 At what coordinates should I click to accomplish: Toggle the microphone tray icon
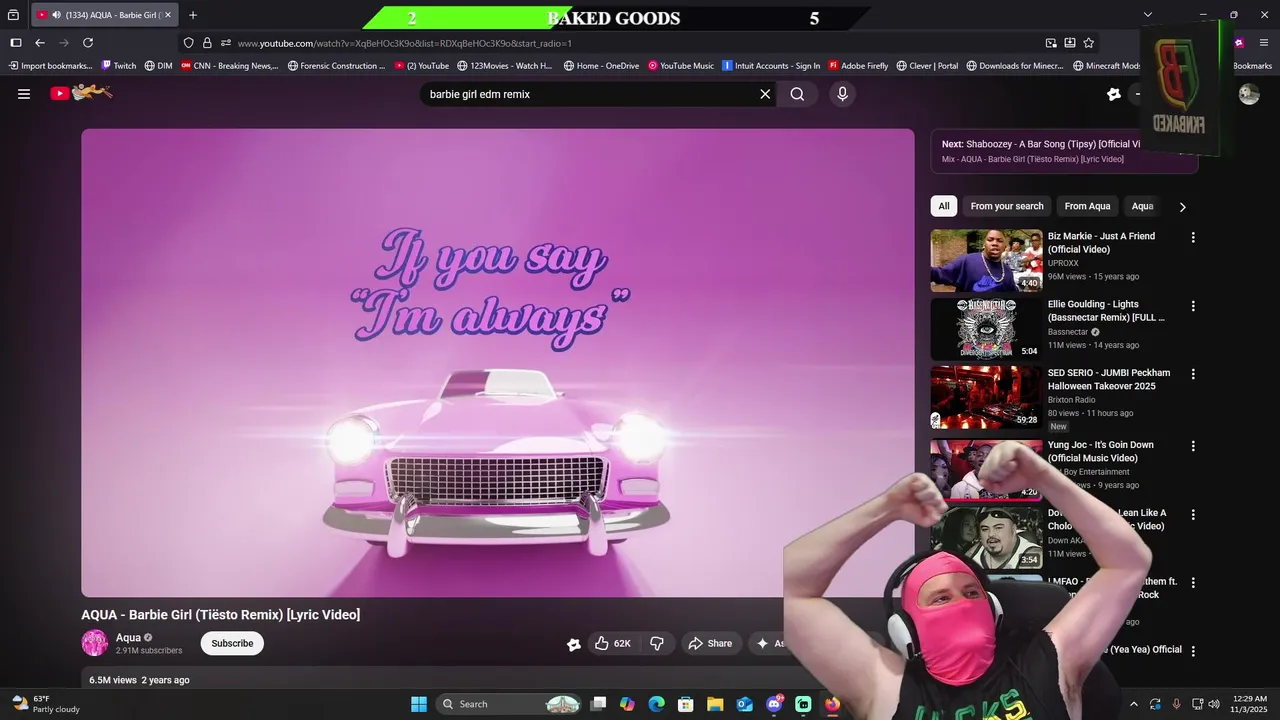(1176, 704)
